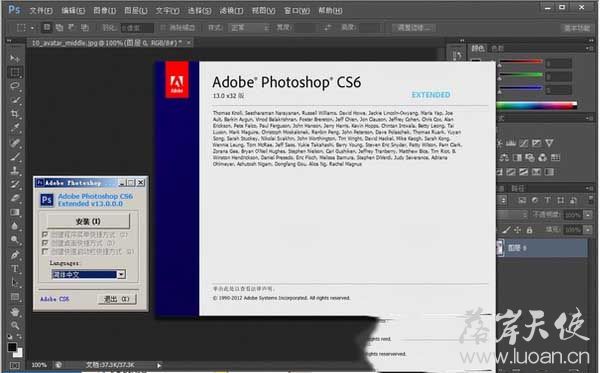Select the Crop tool
This screenshot has width=600, height=373.
pyautogui.click(x=15, y=114)
